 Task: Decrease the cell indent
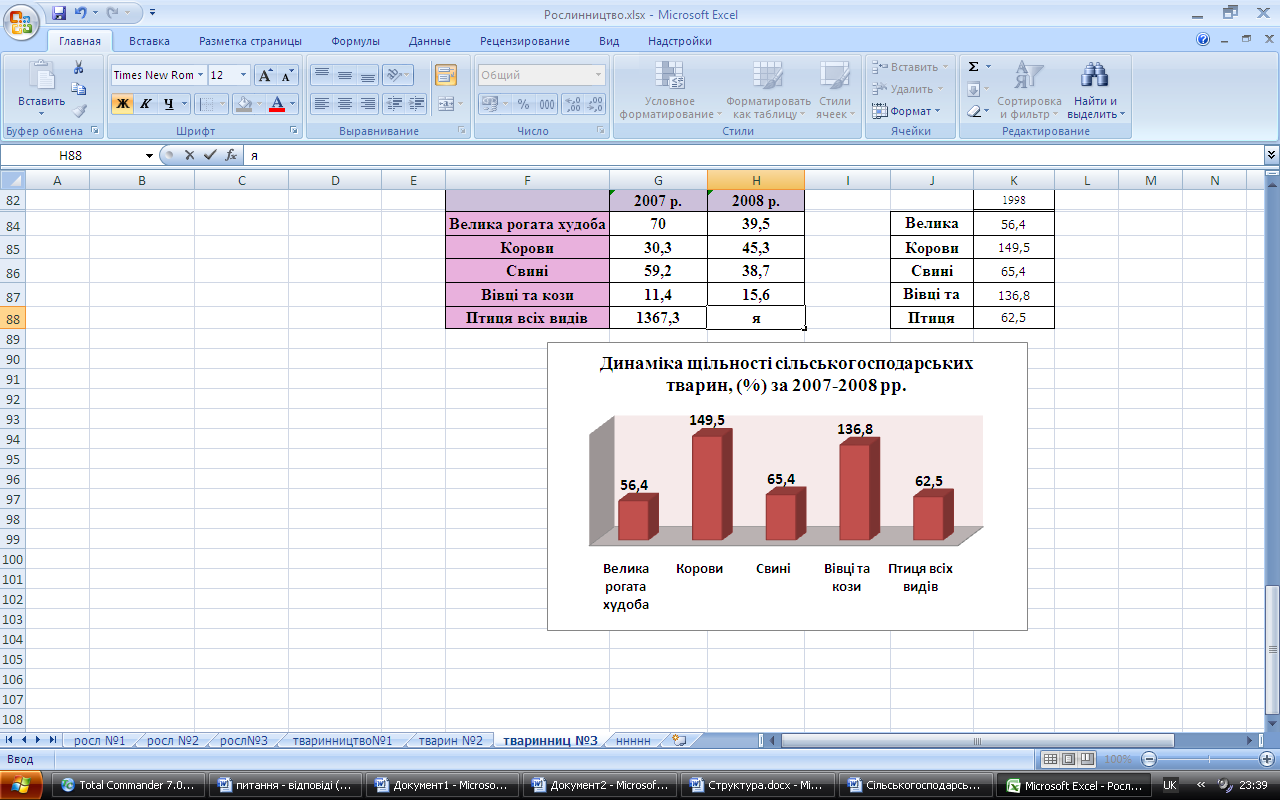(x=394, y=104)
